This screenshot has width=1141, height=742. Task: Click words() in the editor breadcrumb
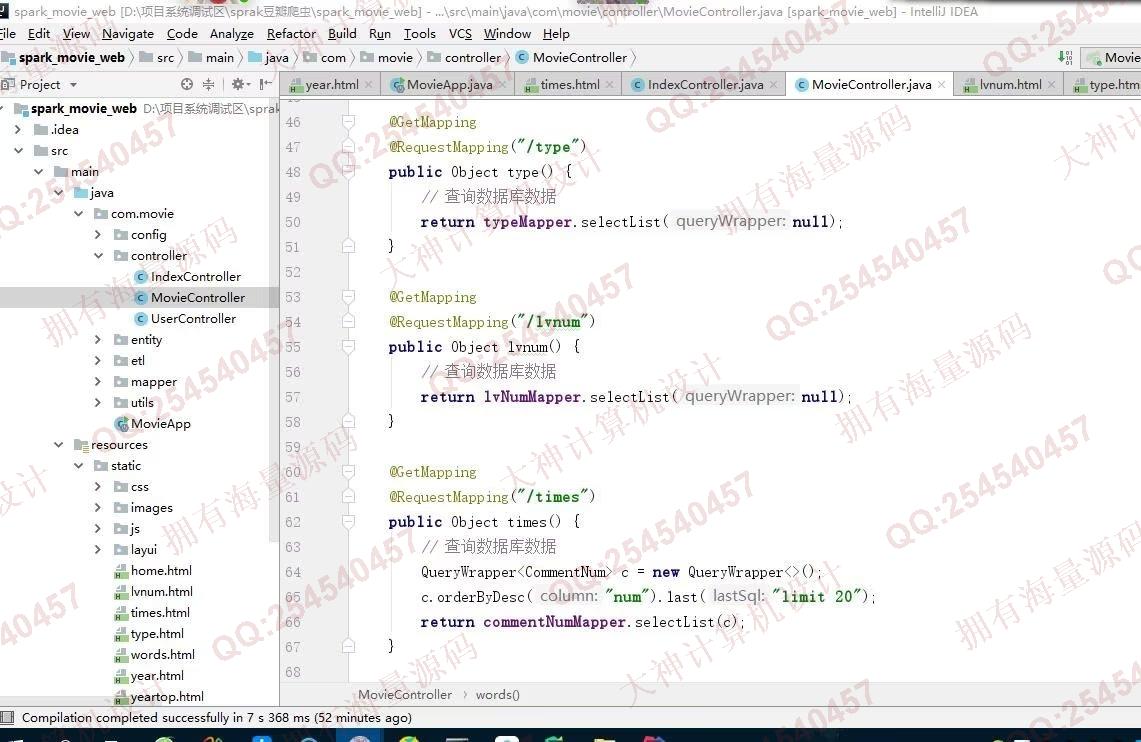[x=498, y=695]
